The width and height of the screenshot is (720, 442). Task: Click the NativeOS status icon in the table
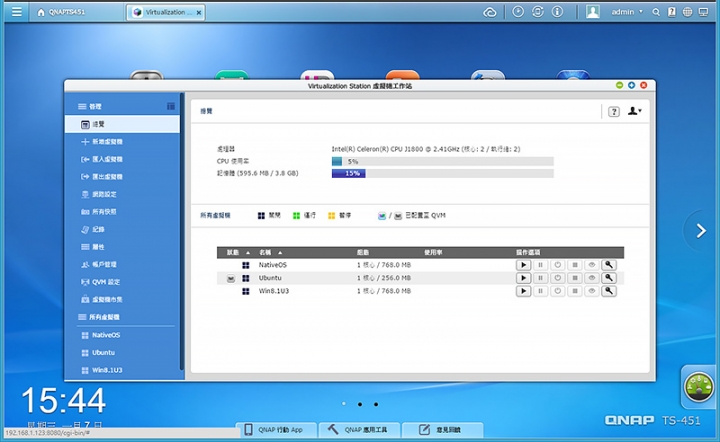tap(246, 265)
